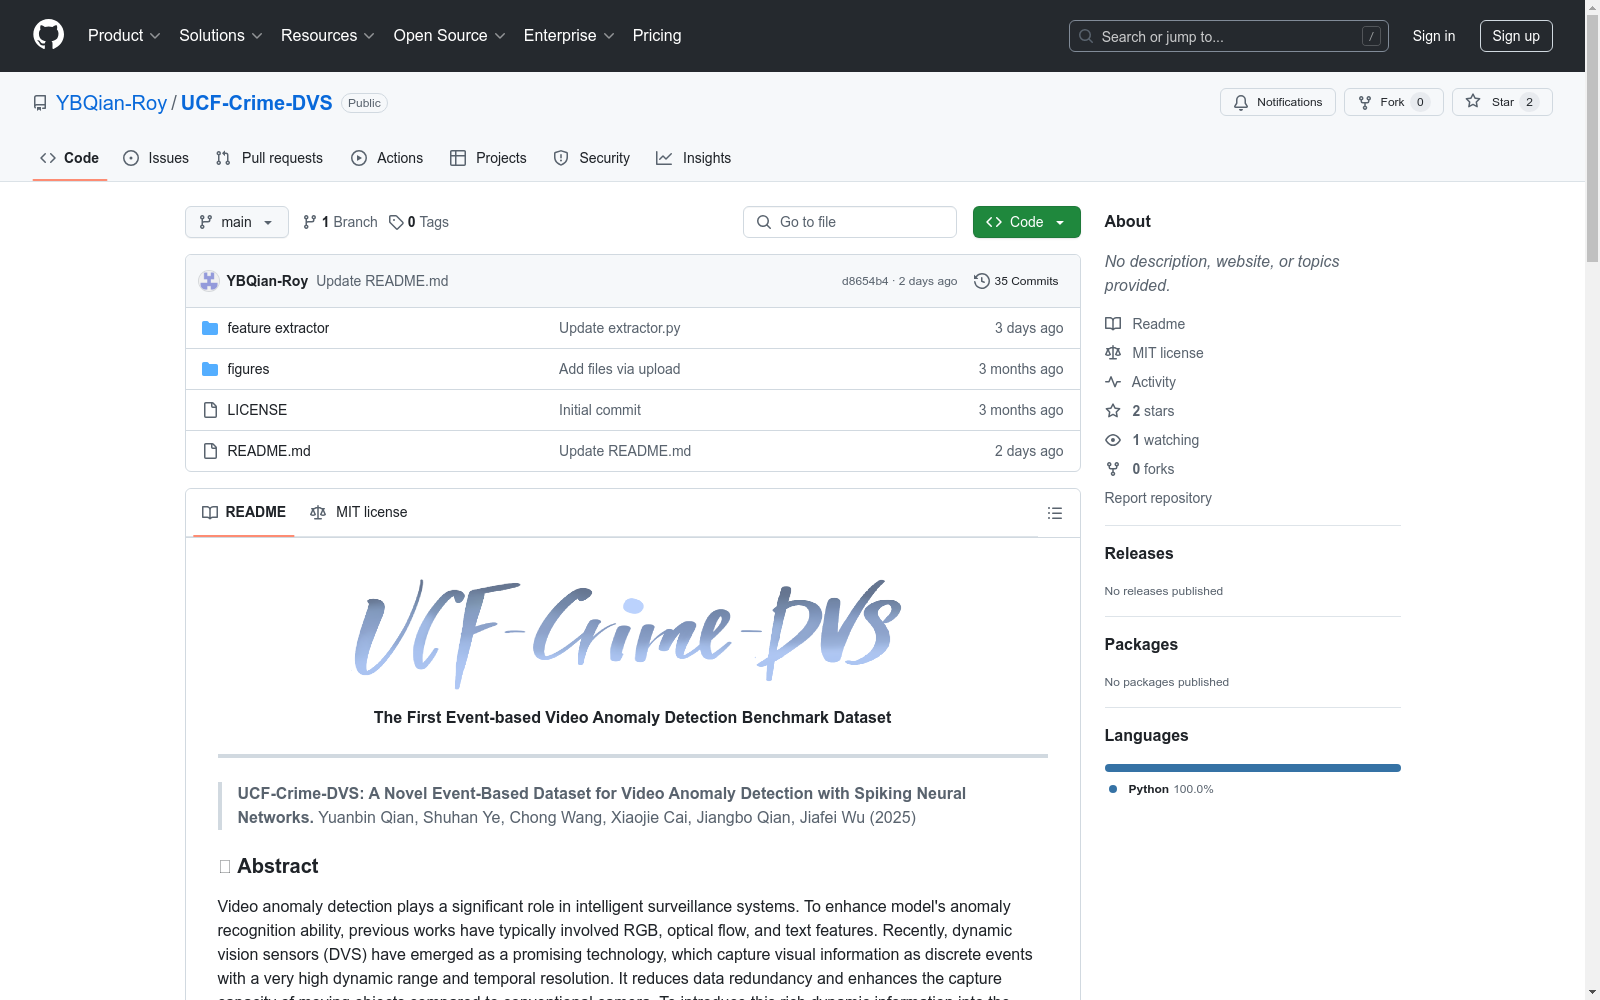Open the README.md file

coord(269,451)
